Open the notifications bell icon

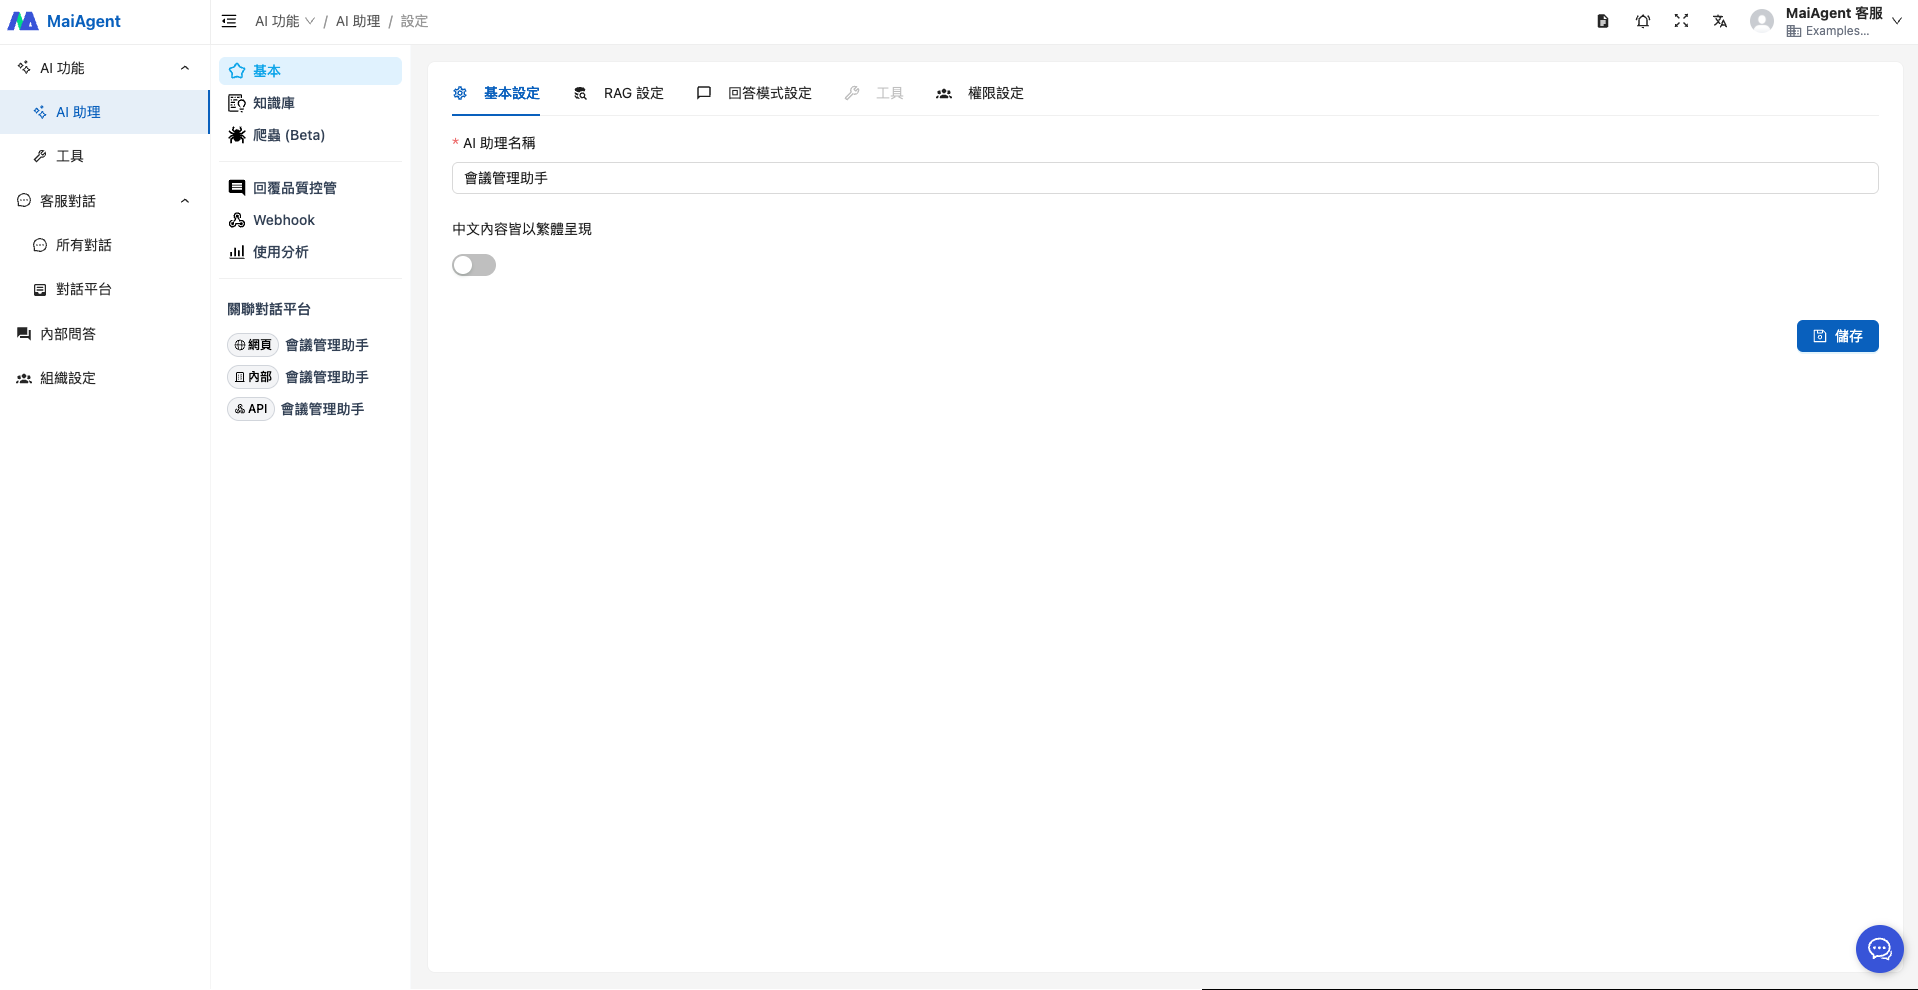tap(1643, 21)
